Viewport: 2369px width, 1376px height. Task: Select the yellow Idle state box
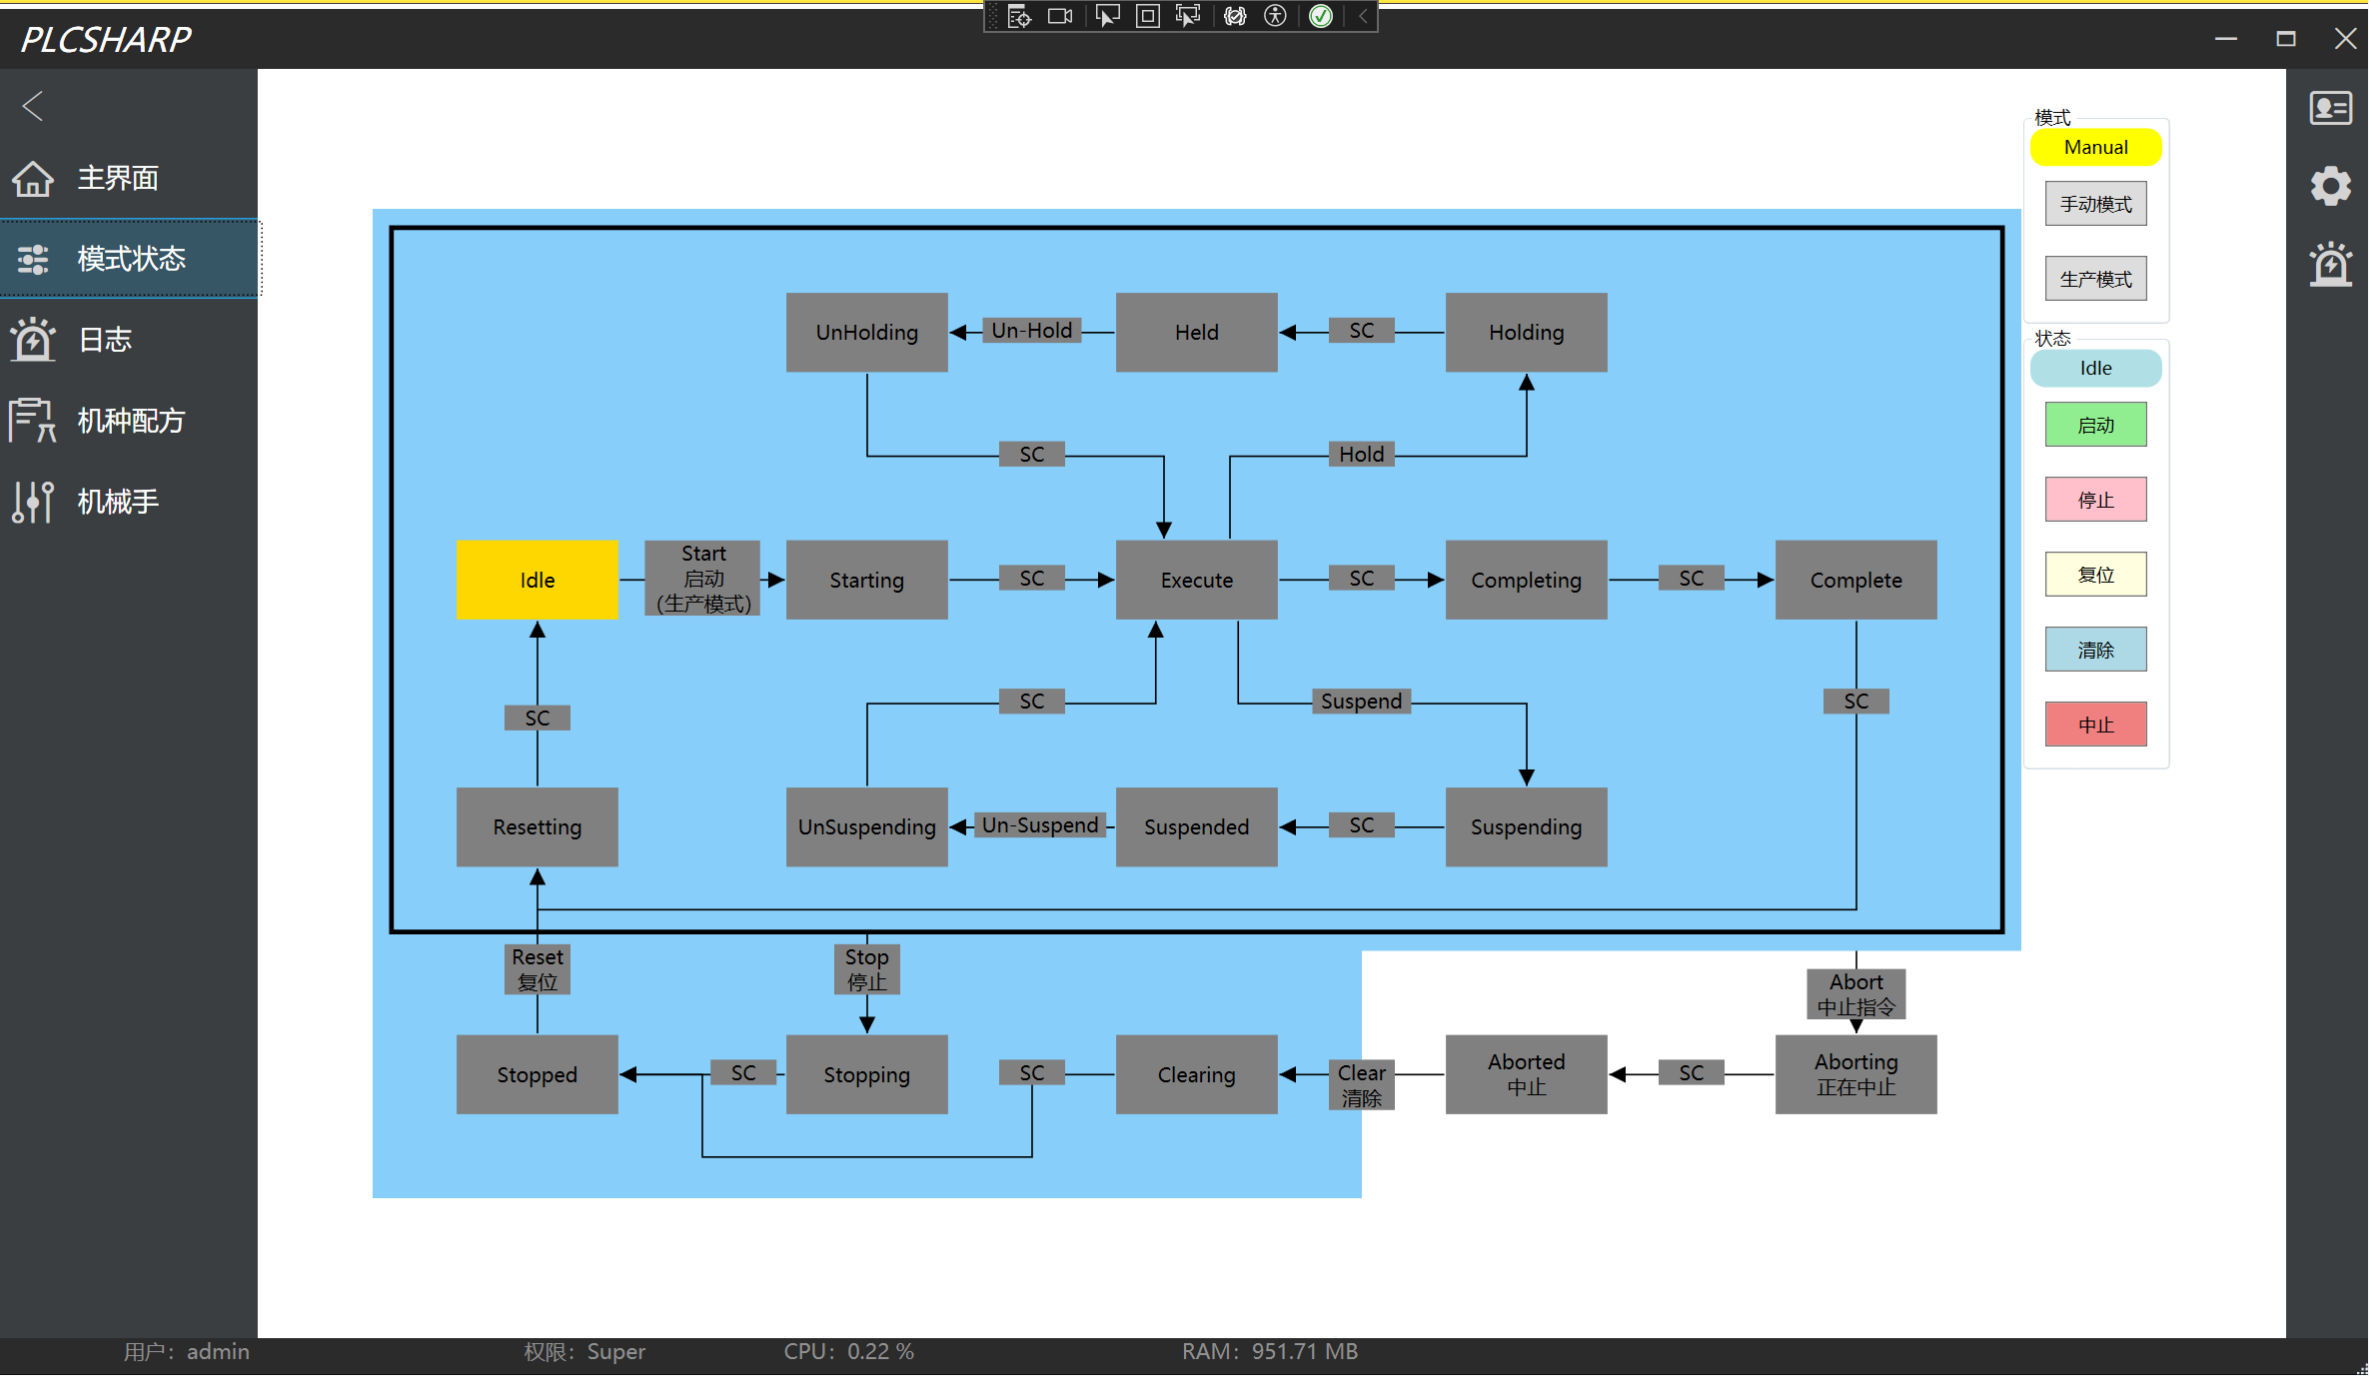(x=537, y=580)
